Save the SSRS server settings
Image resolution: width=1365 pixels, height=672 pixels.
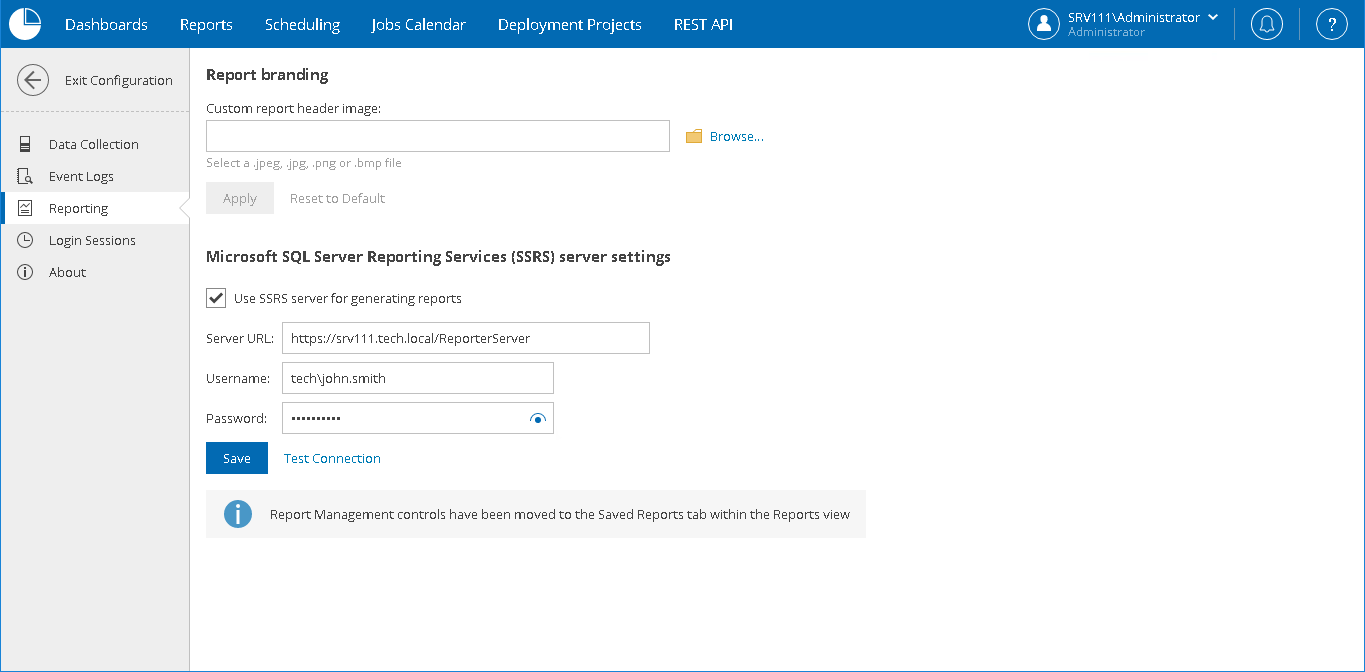237,457
